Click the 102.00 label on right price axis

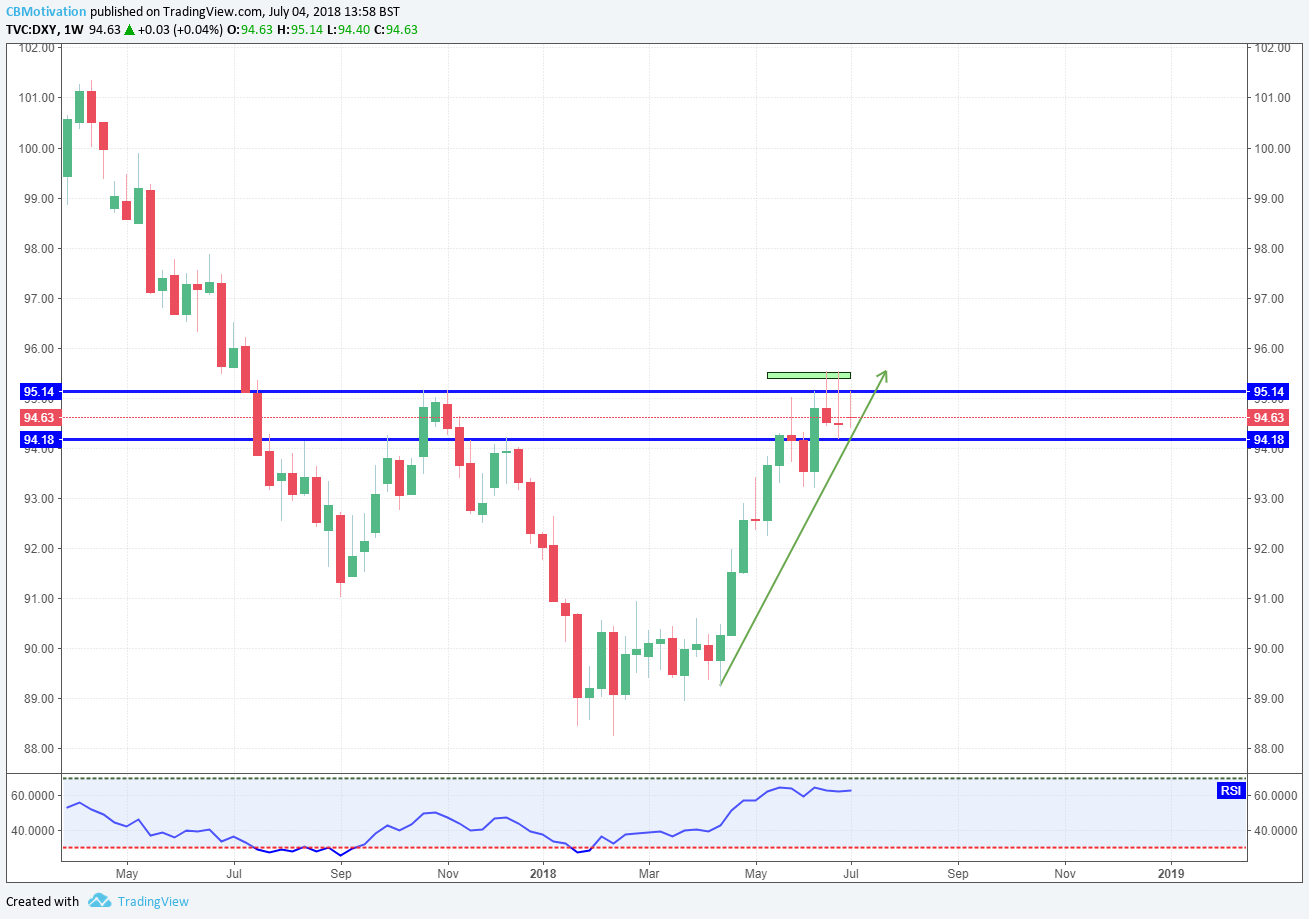[x=1271, y=48]
